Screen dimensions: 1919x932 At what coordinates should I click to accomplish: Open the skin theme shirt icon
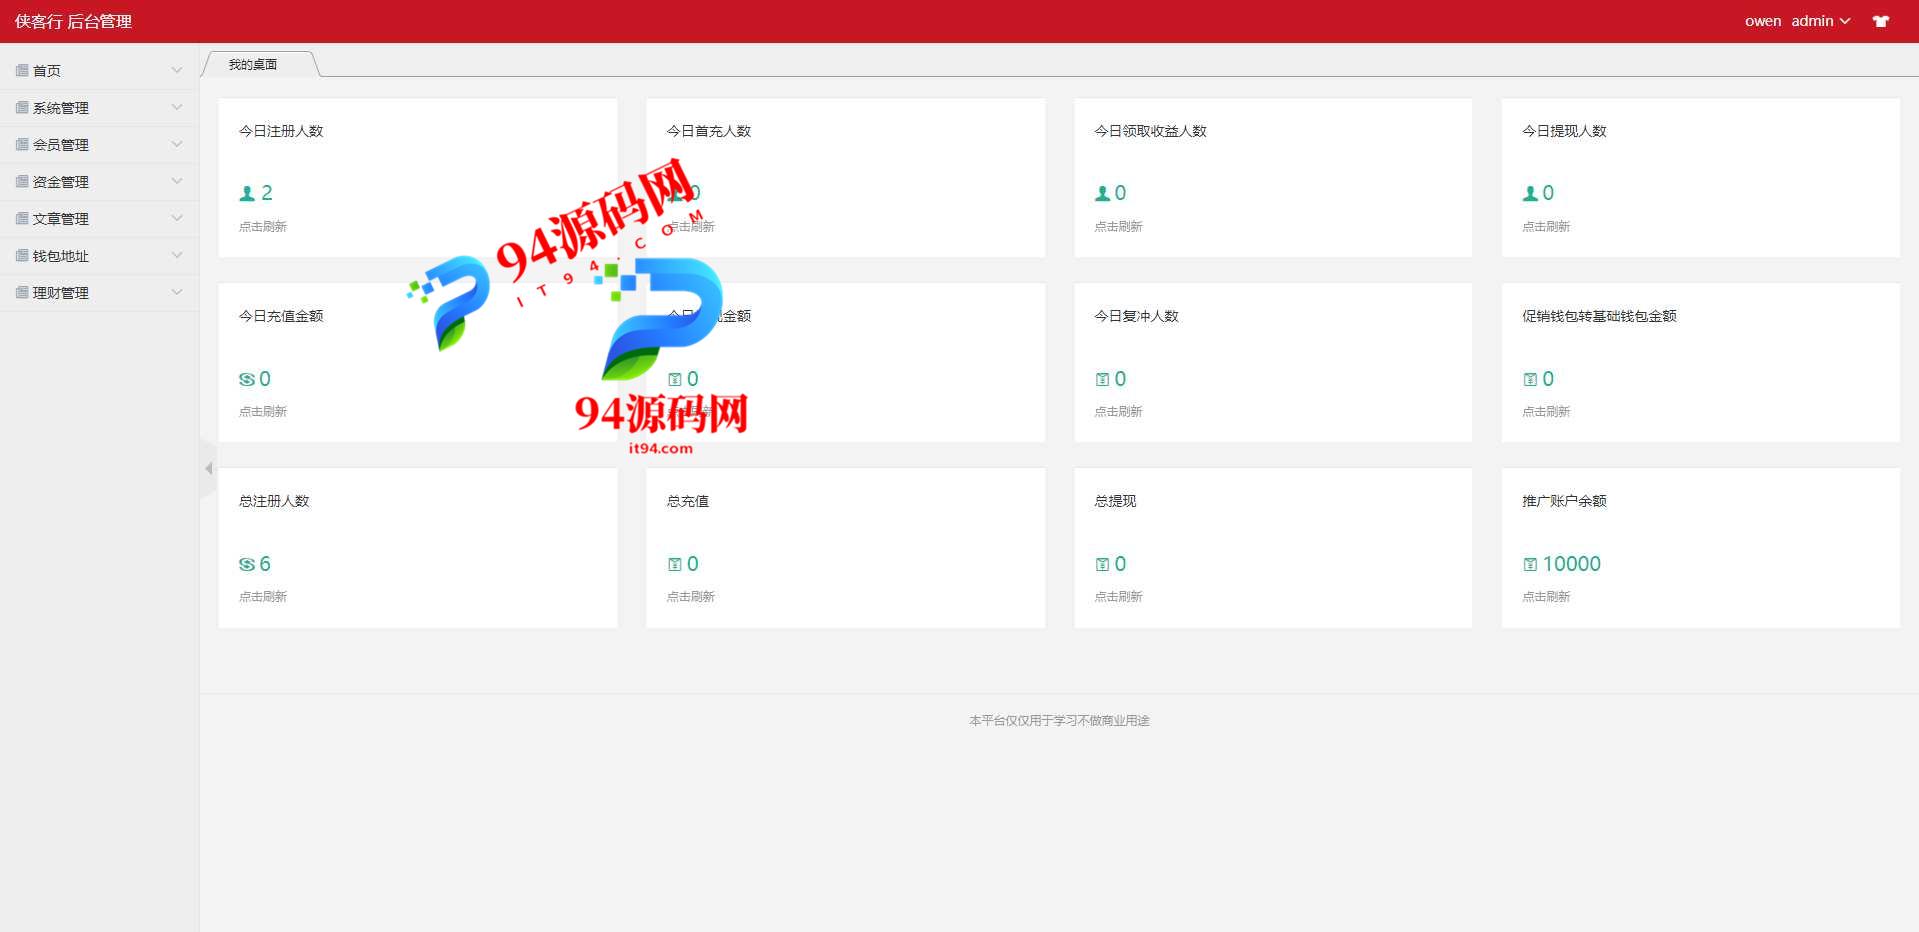click(x=1880, y=21)
